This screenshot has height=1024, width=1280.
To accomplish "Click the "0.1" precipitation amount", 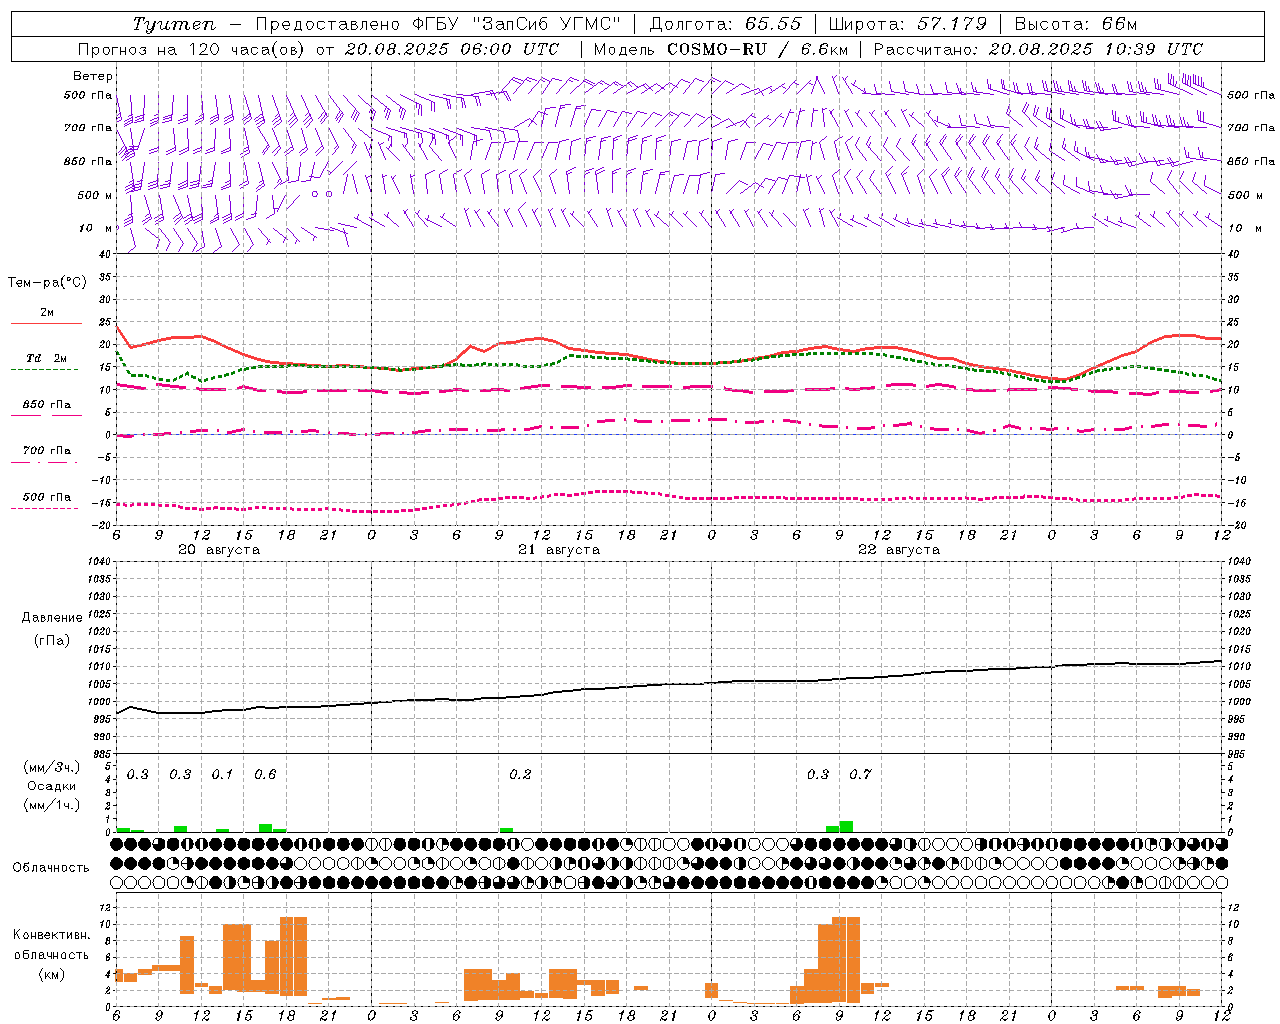I will pyautogui.click(x=222, y=775).
